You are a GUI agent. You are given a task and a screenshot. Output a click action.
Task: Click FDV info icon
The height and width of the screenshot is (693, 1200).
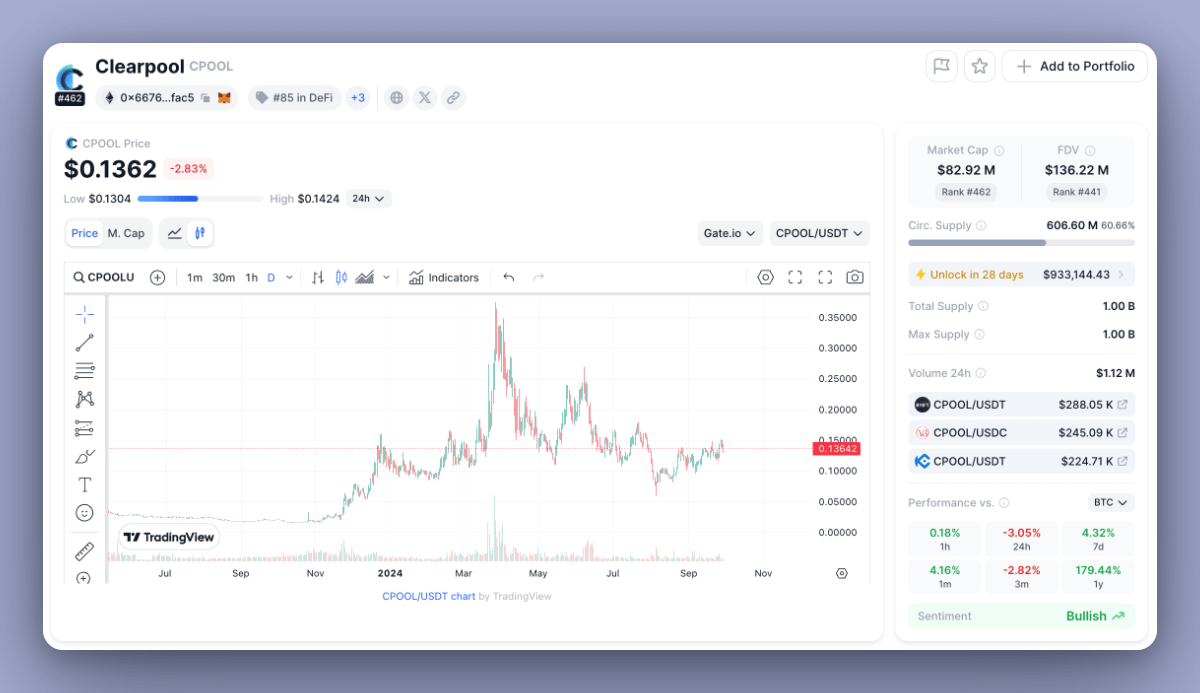coord(1090,150)
